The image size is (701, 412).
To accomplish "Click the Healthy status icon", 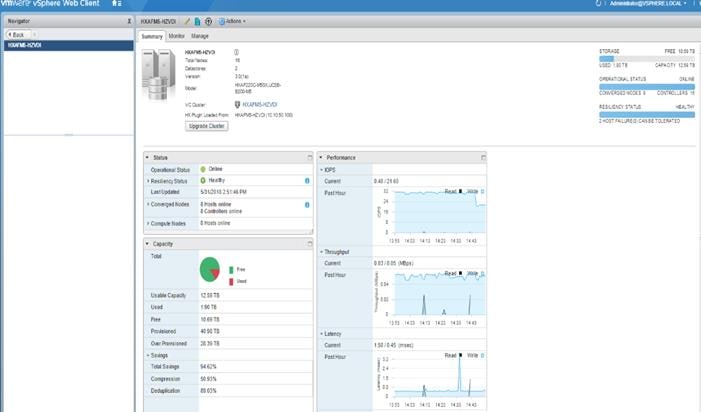I will click(x=203, y=181).
